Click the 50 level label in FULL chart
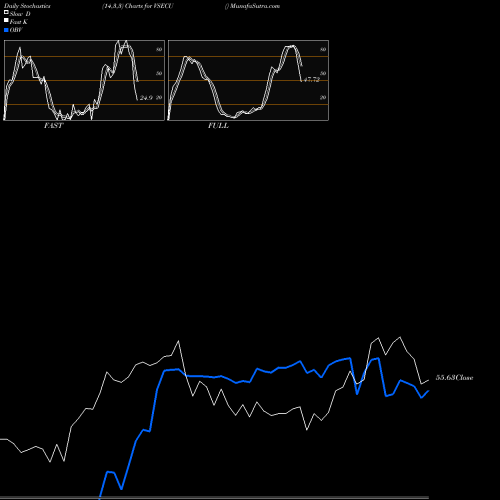 click(323, 73)
